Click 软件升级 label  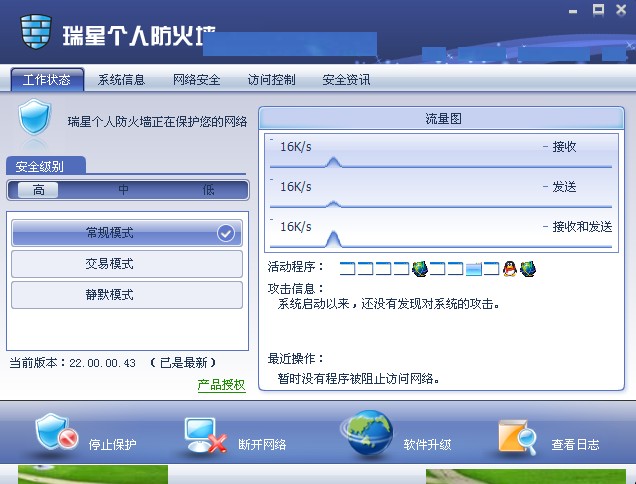pyautogui.click(x=427, y=444)
